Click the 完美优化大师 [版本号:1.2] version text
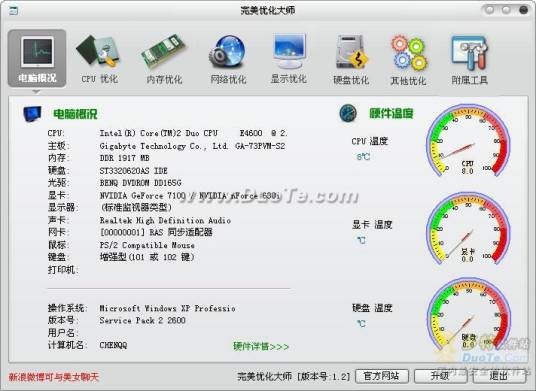This screenshot has height=391, width=536. click(294, 377)
